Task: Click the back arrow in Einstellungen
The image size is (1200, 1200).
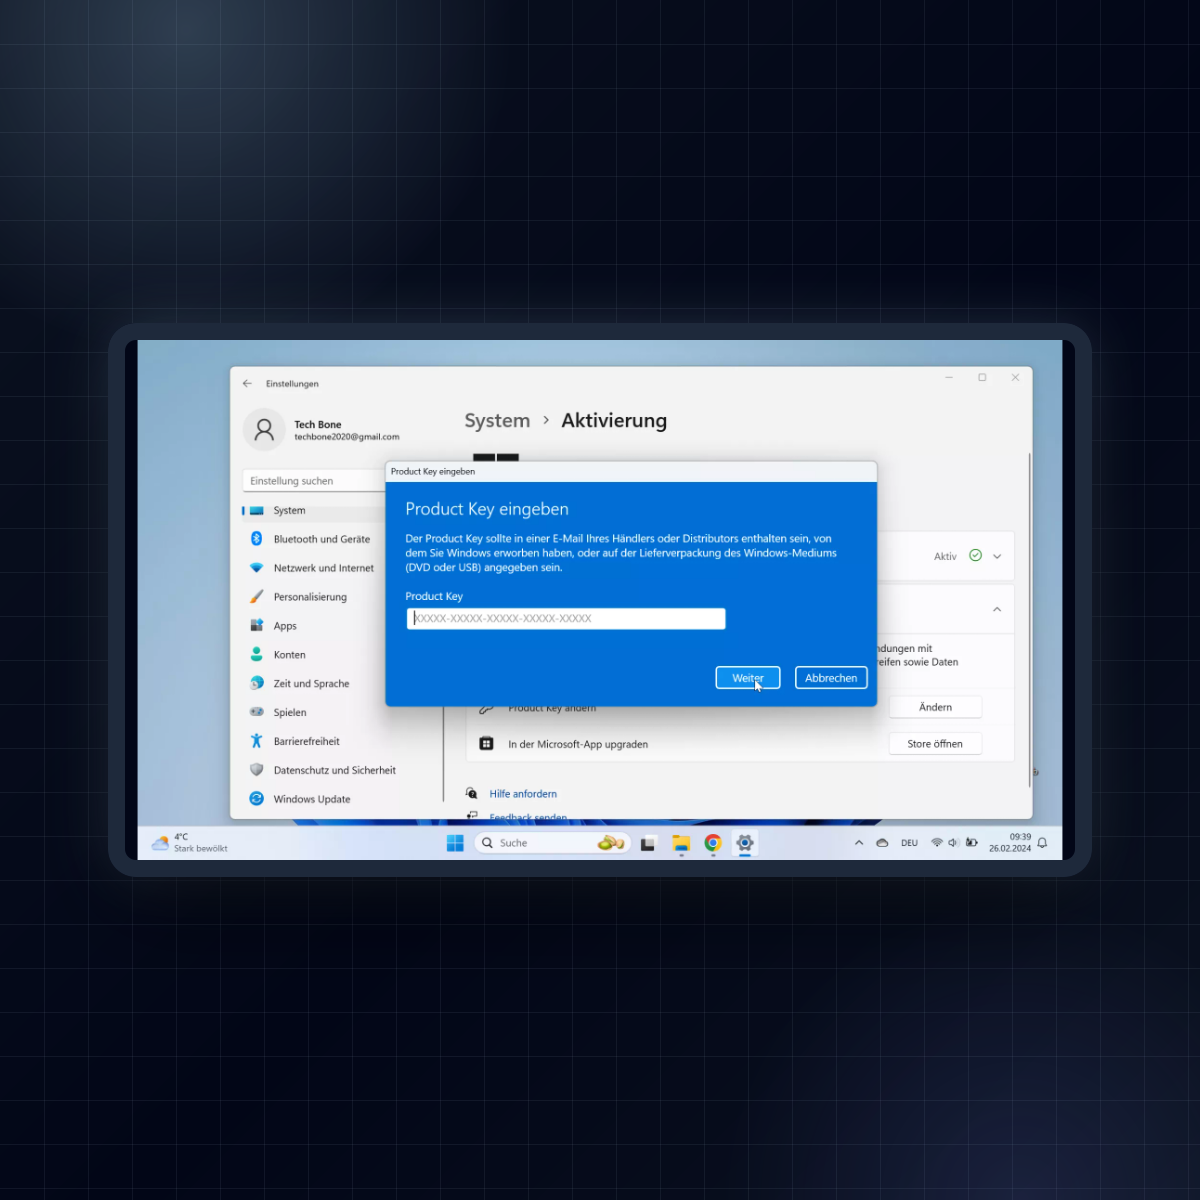Action: (x=247, y=383)
